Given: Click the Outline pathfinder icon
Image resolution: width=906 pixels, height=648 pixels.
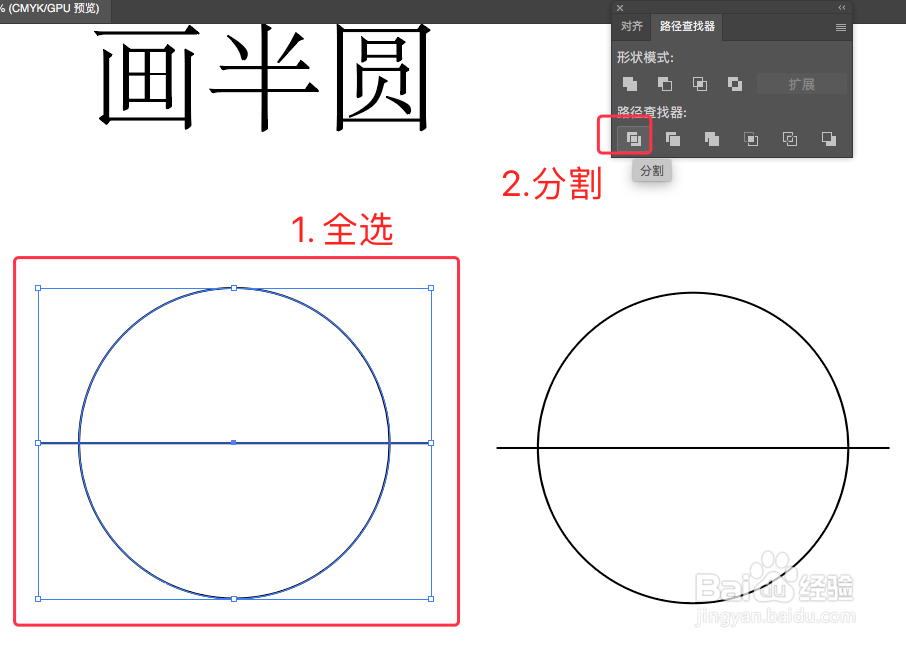Looking at the screenshot, I should (x=790, y=139).
